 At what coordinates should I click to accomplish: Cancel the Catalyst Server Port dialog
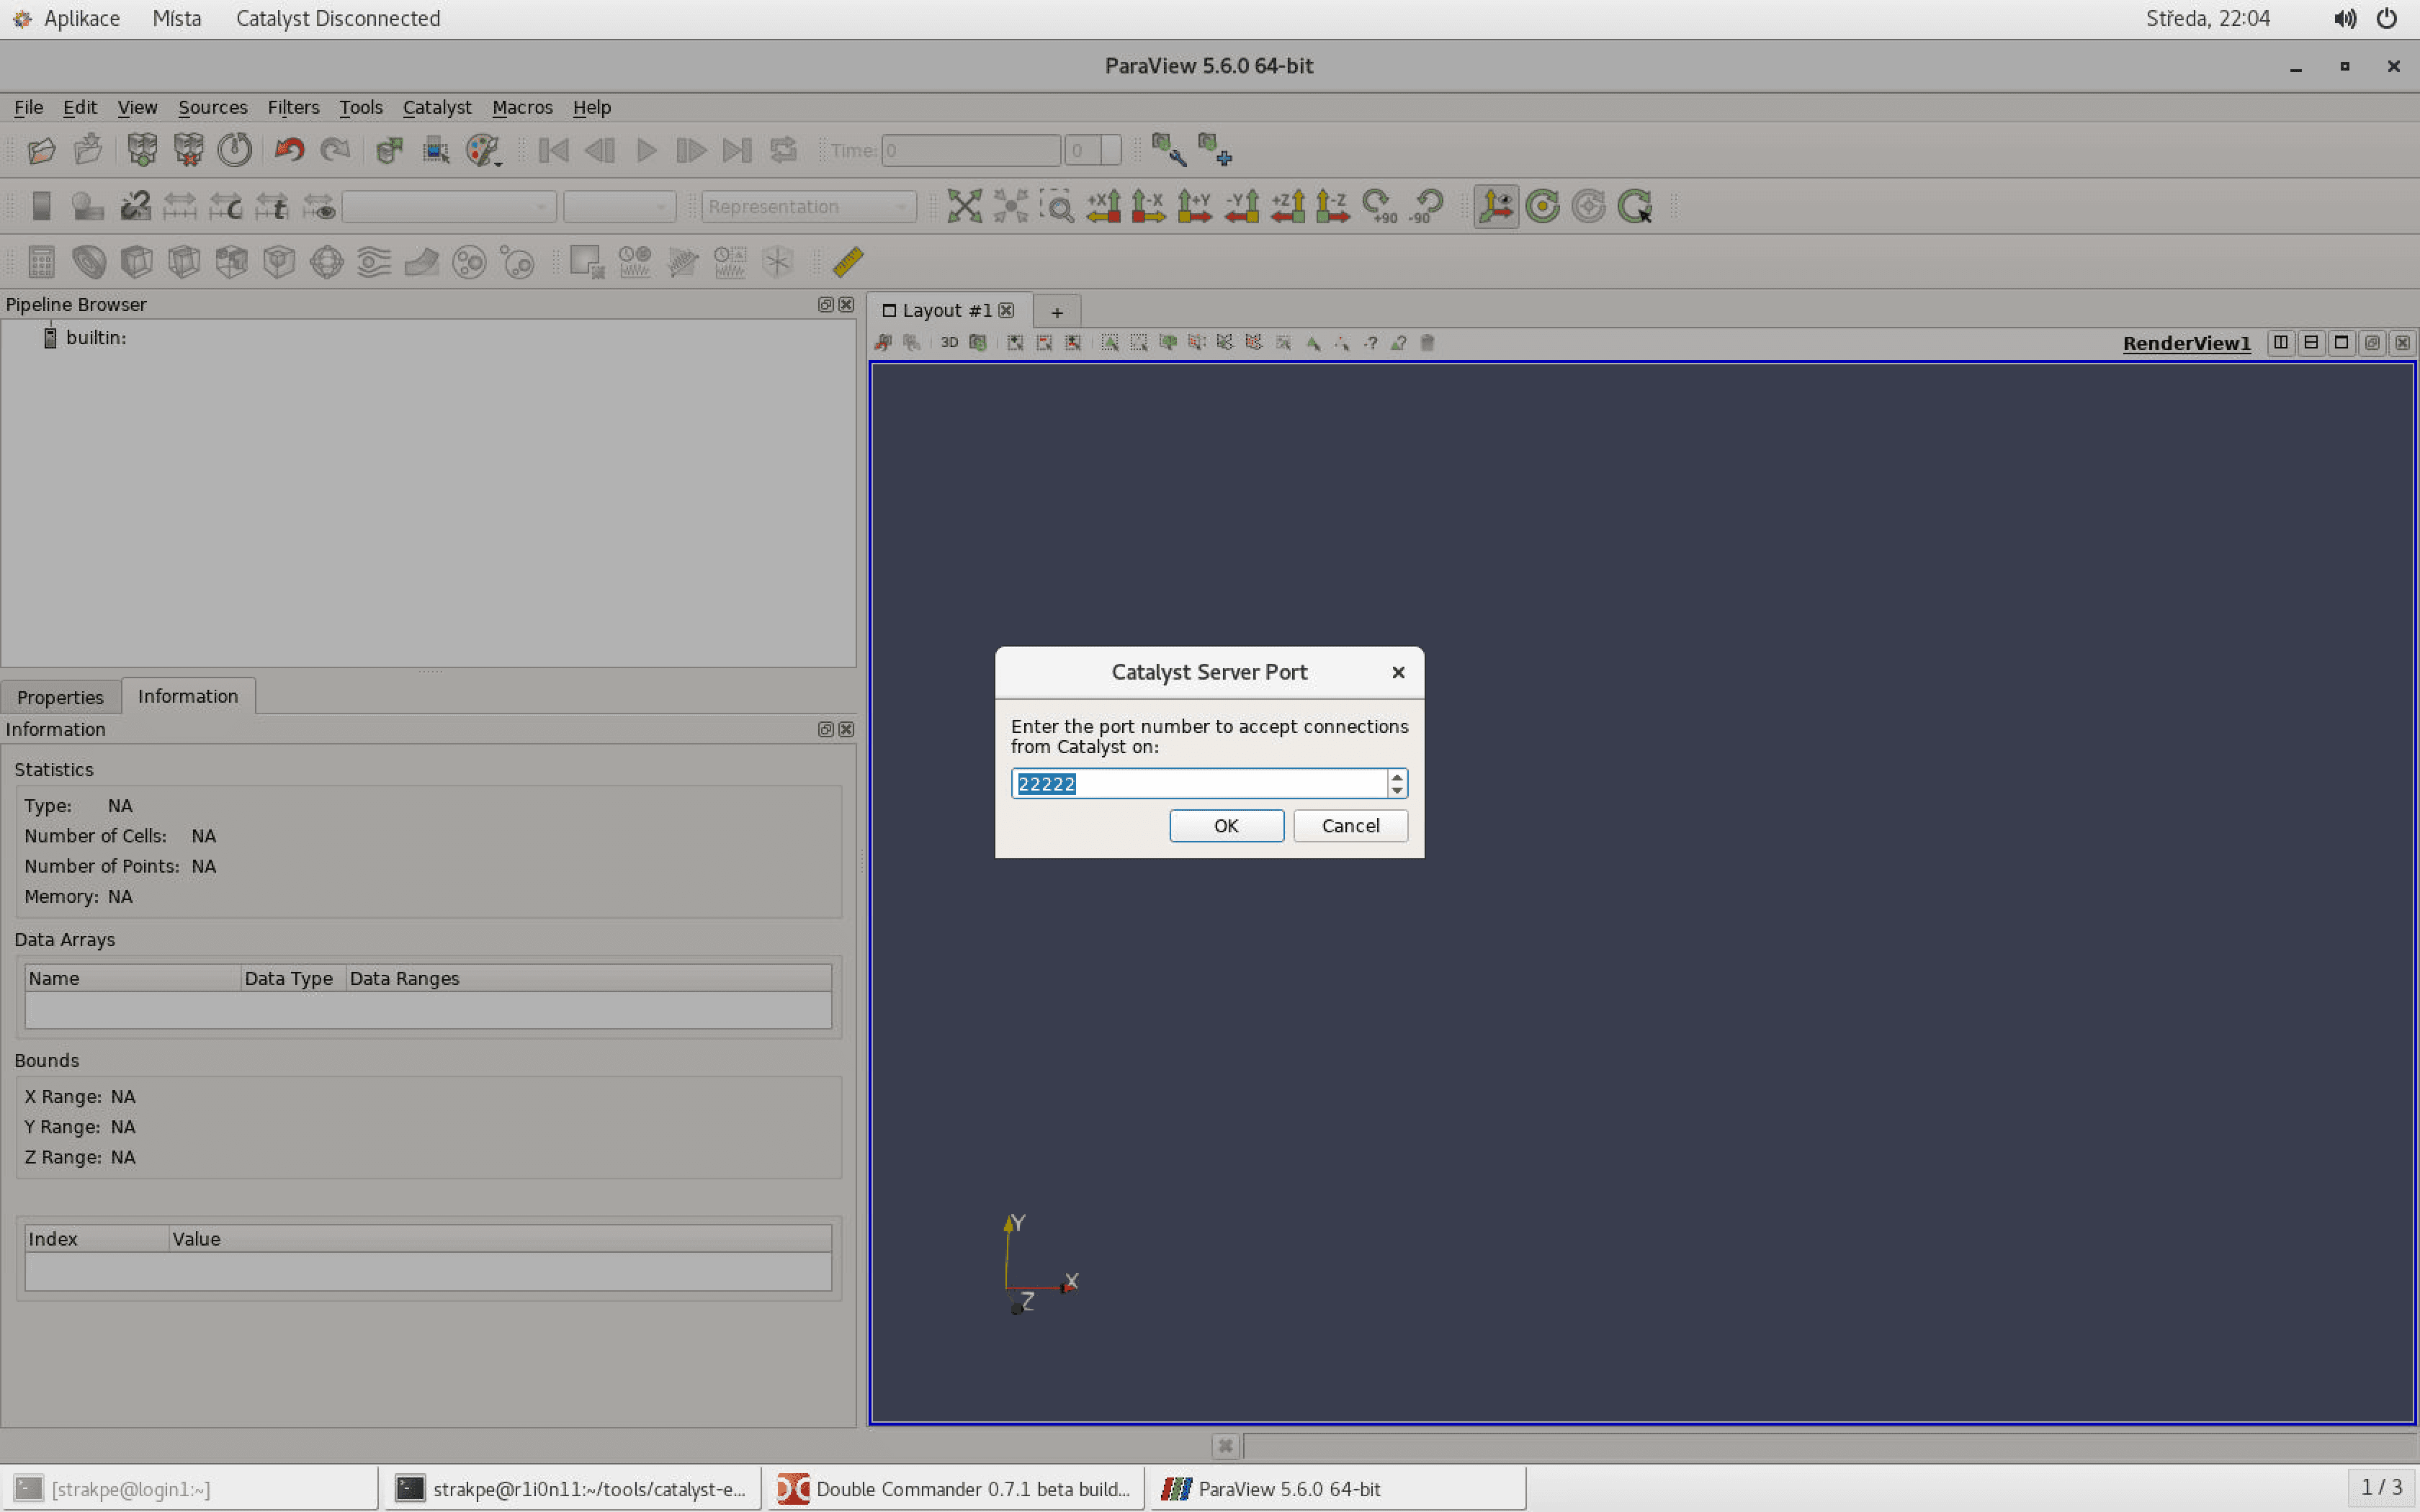coord(1349,825)
